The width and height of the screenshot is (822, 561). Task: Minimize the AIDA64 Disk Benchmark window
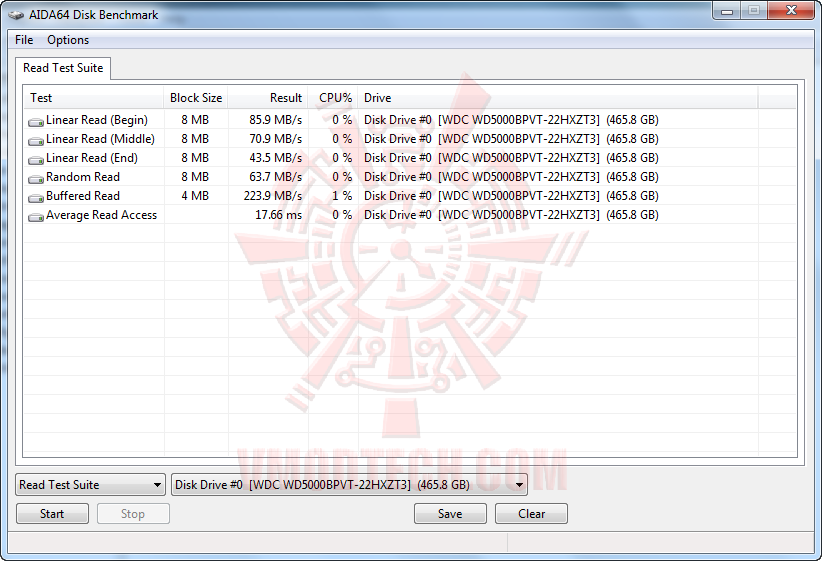pyautogui.click(x=727, y=10)
